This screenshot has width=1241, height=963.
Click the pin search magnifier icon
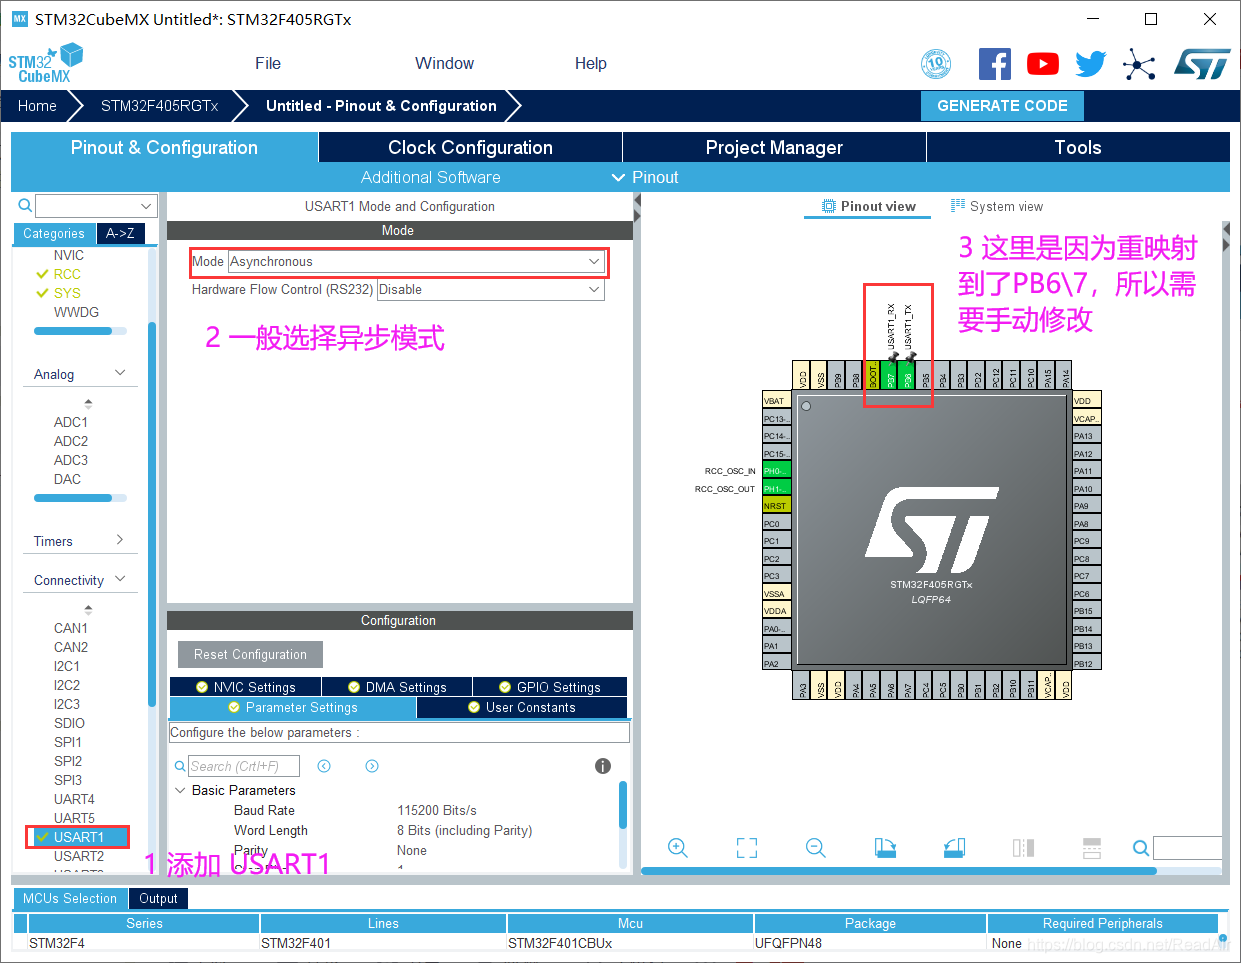click(x=1141, y=848)
